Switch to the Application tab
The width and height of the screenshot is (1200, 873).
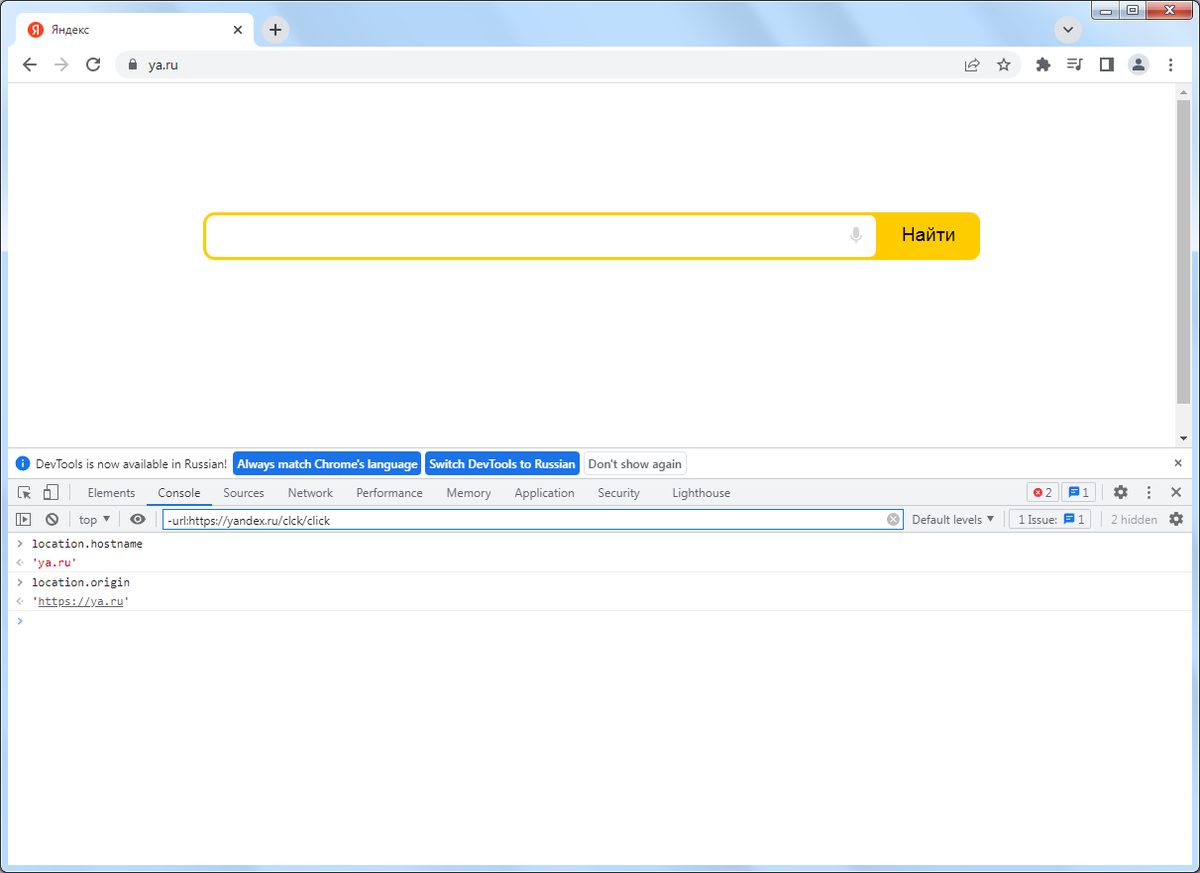click(x=544, y=493)
